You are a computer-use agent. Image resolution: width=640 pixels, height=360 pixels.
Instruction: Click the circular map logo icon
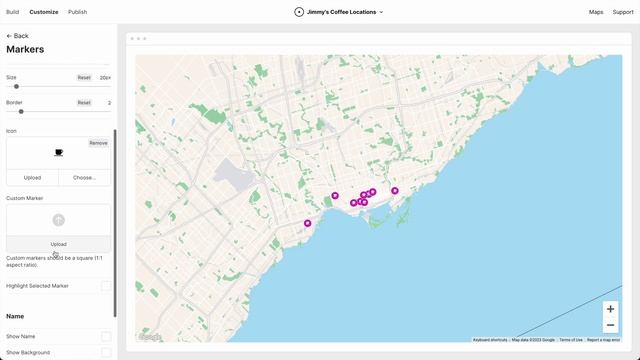[299, 12]
